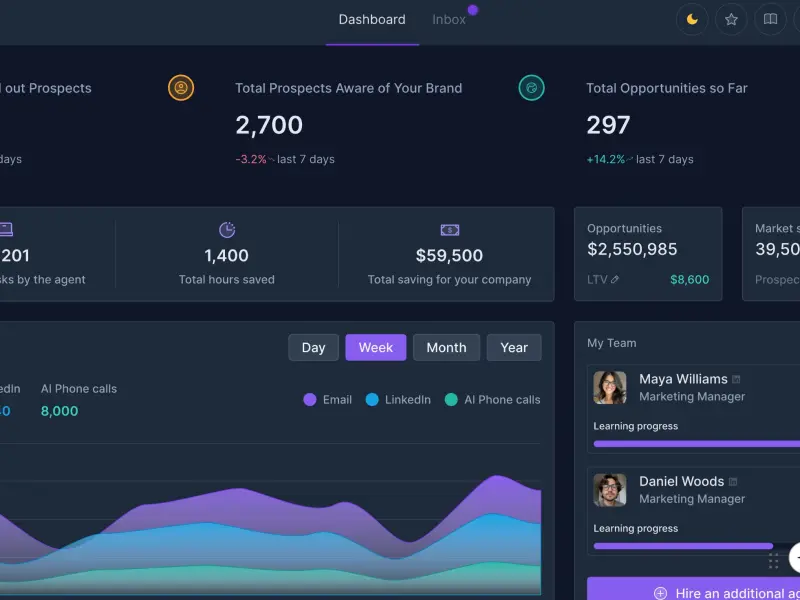This screenshot has height=600, width=800.
Task: Click the LTV edit pencil icon
Action: click(615, 280)
